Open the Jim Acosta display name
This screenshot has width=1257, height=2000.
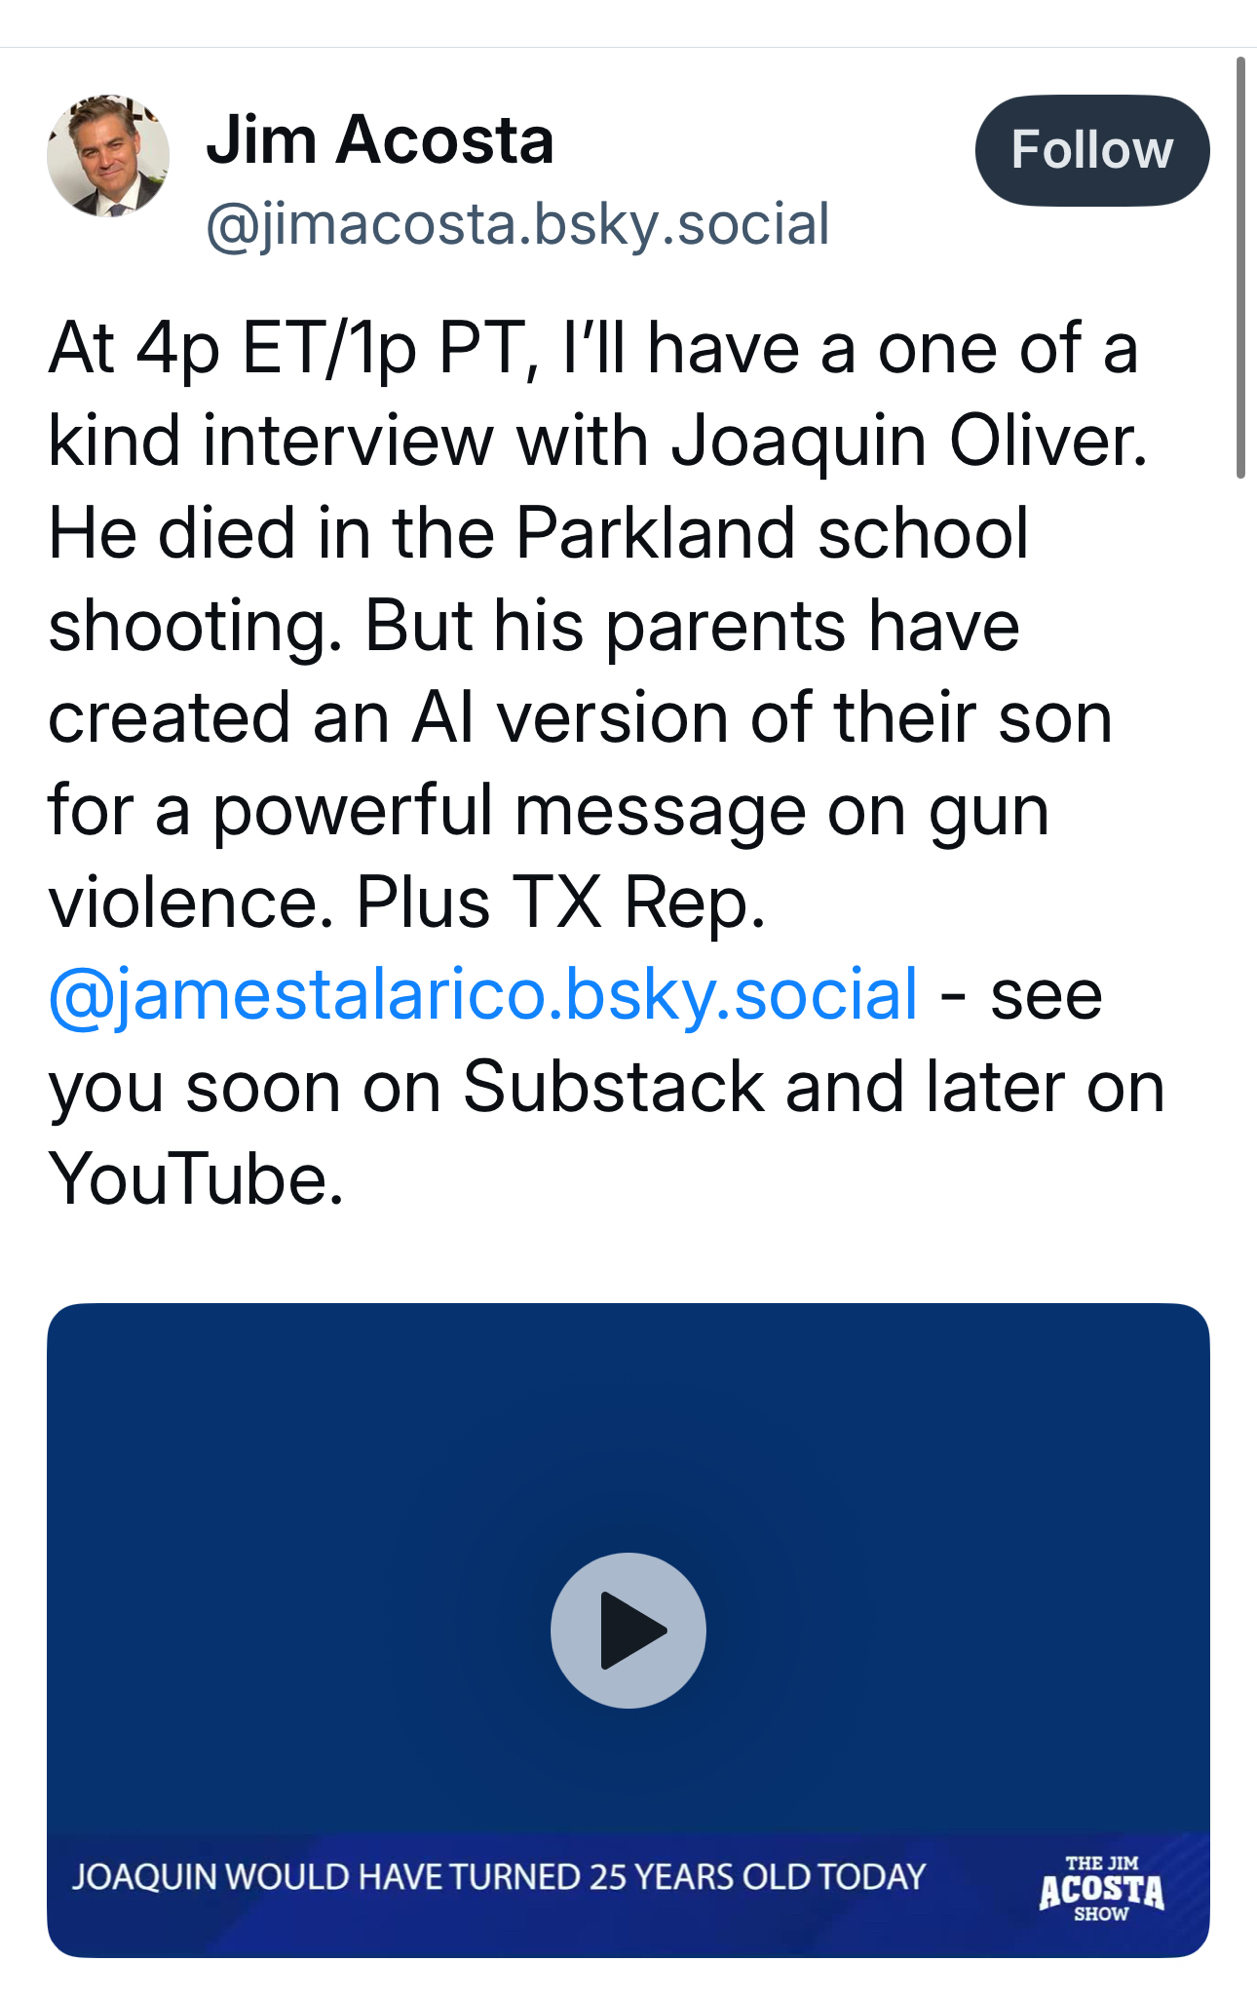[x=380, y=139]
